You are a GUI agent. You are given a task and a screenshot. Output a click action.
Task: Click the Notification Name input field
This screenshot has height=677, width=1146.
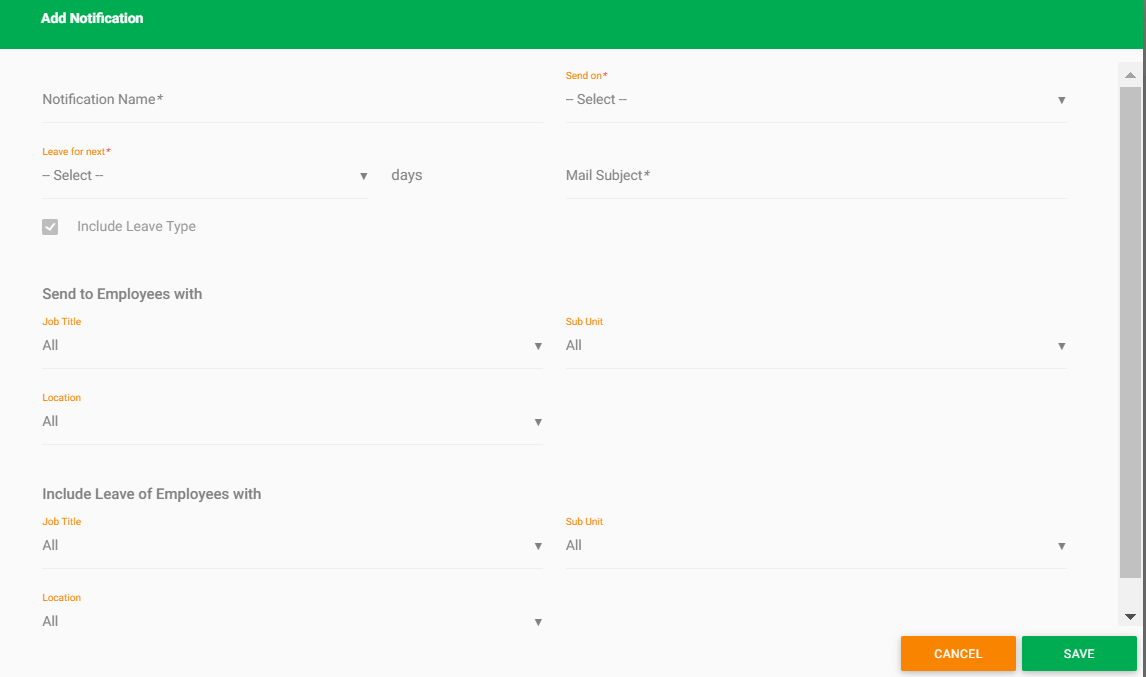point(292,100)
